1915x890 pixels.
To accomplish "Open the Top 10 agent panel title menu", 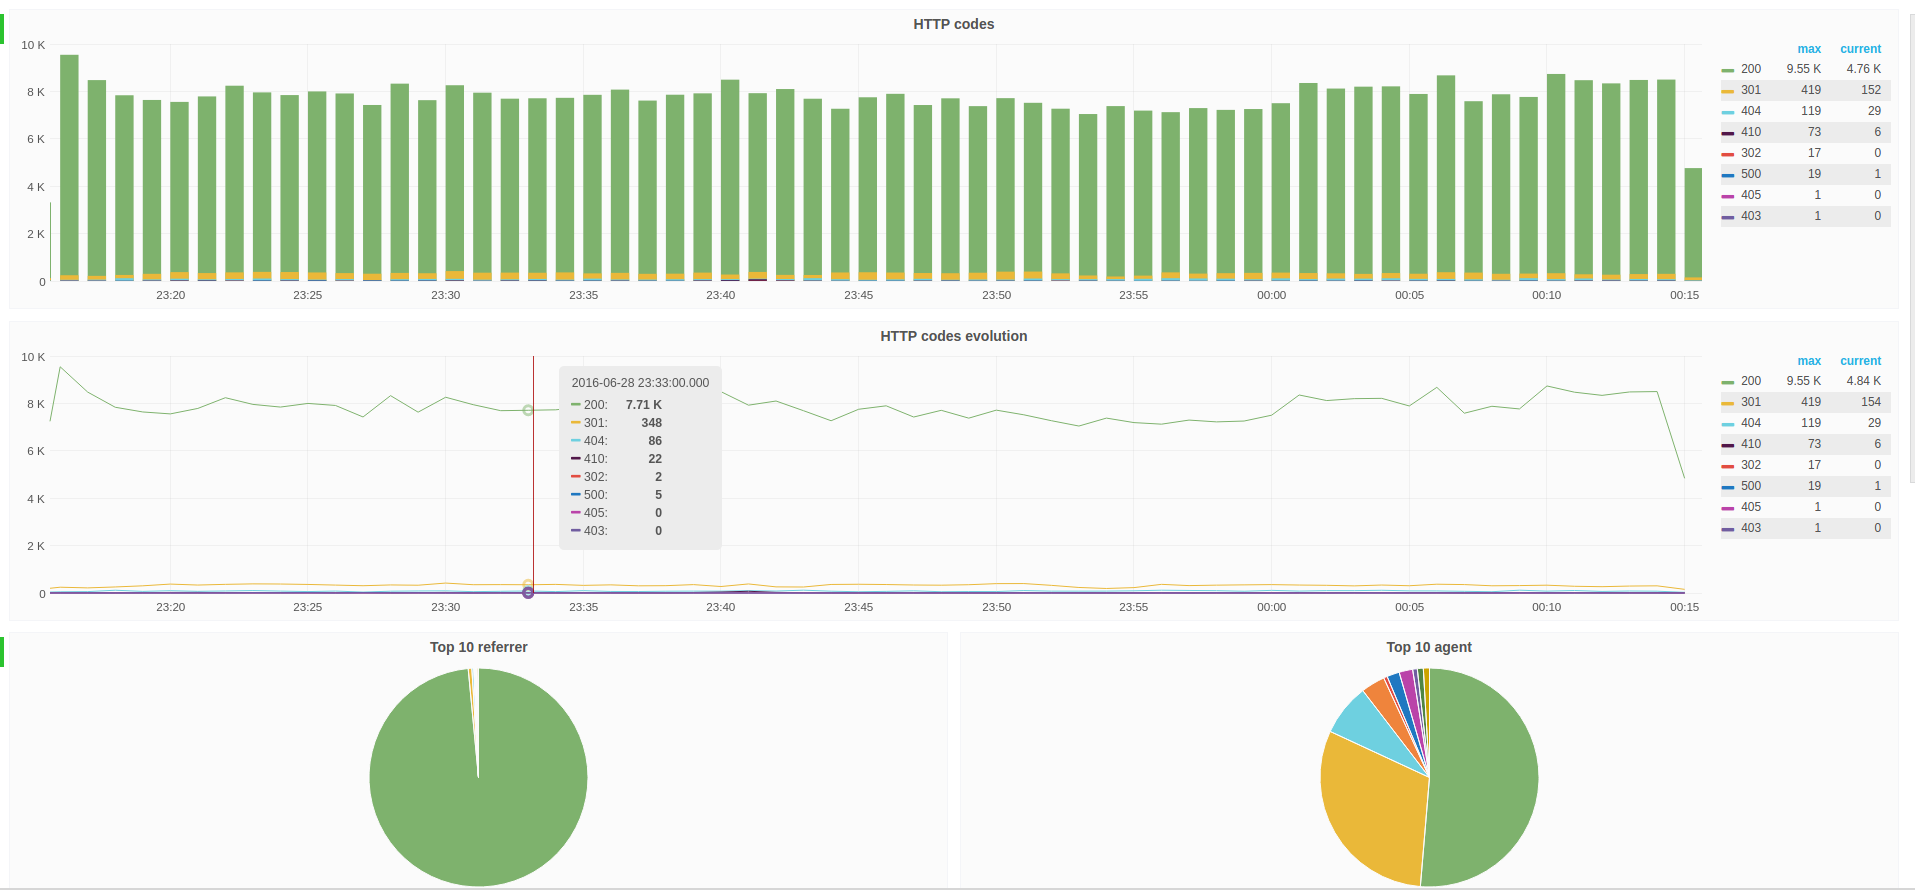I will [1428, 647].
